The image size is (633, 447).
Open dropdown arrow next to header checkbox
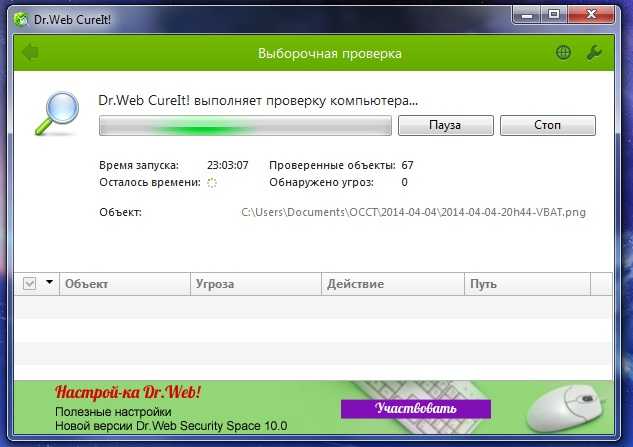click(x=49, y=282)
